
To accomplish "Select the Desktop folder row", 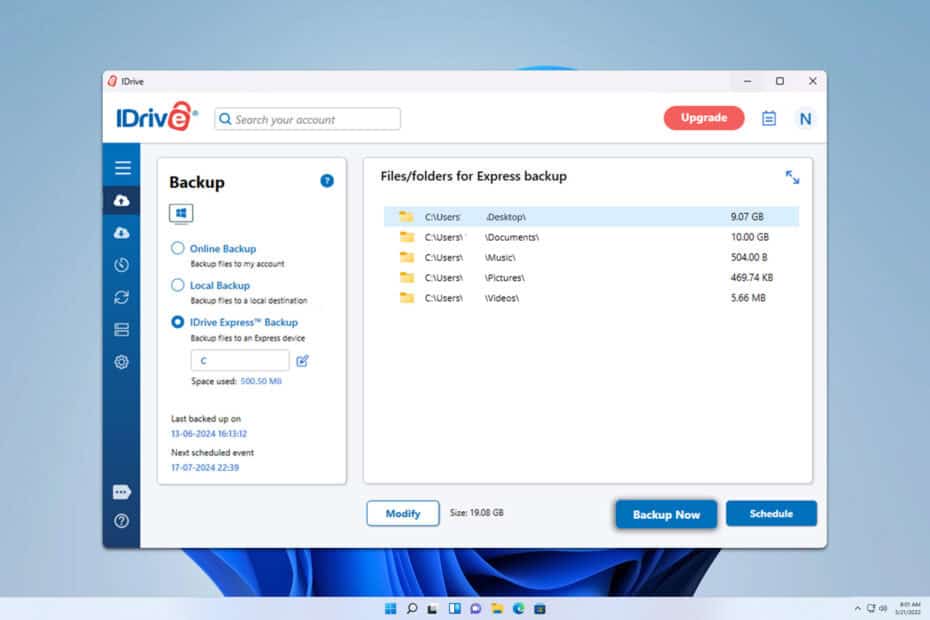I will pos(591,217).
